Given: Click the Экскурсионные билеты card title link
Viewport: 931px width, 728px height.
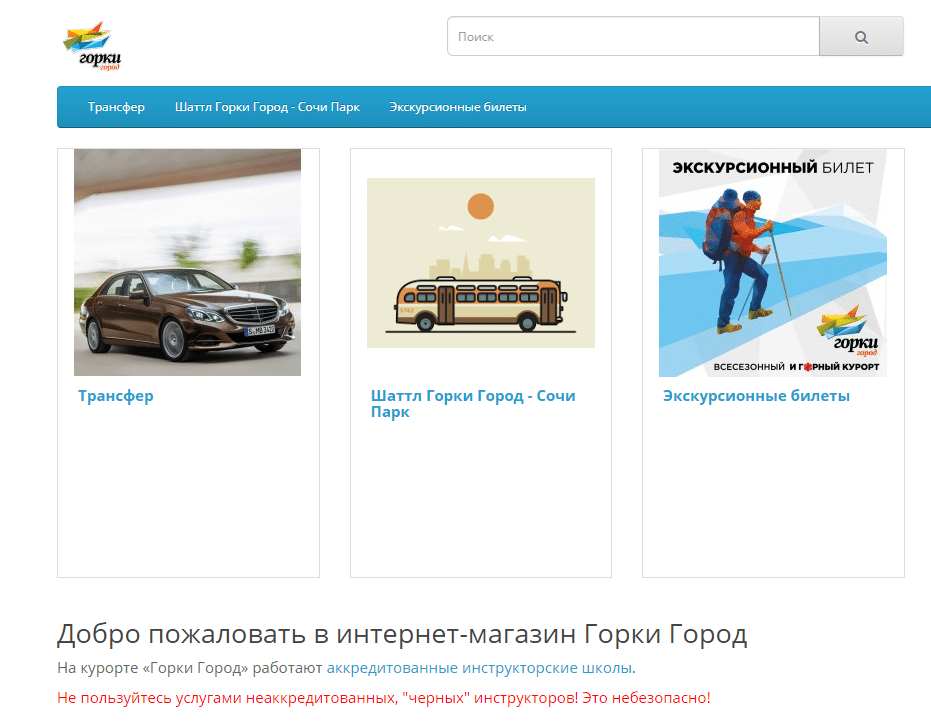Looking at the screenshot, I should click(x=755, y=395).
